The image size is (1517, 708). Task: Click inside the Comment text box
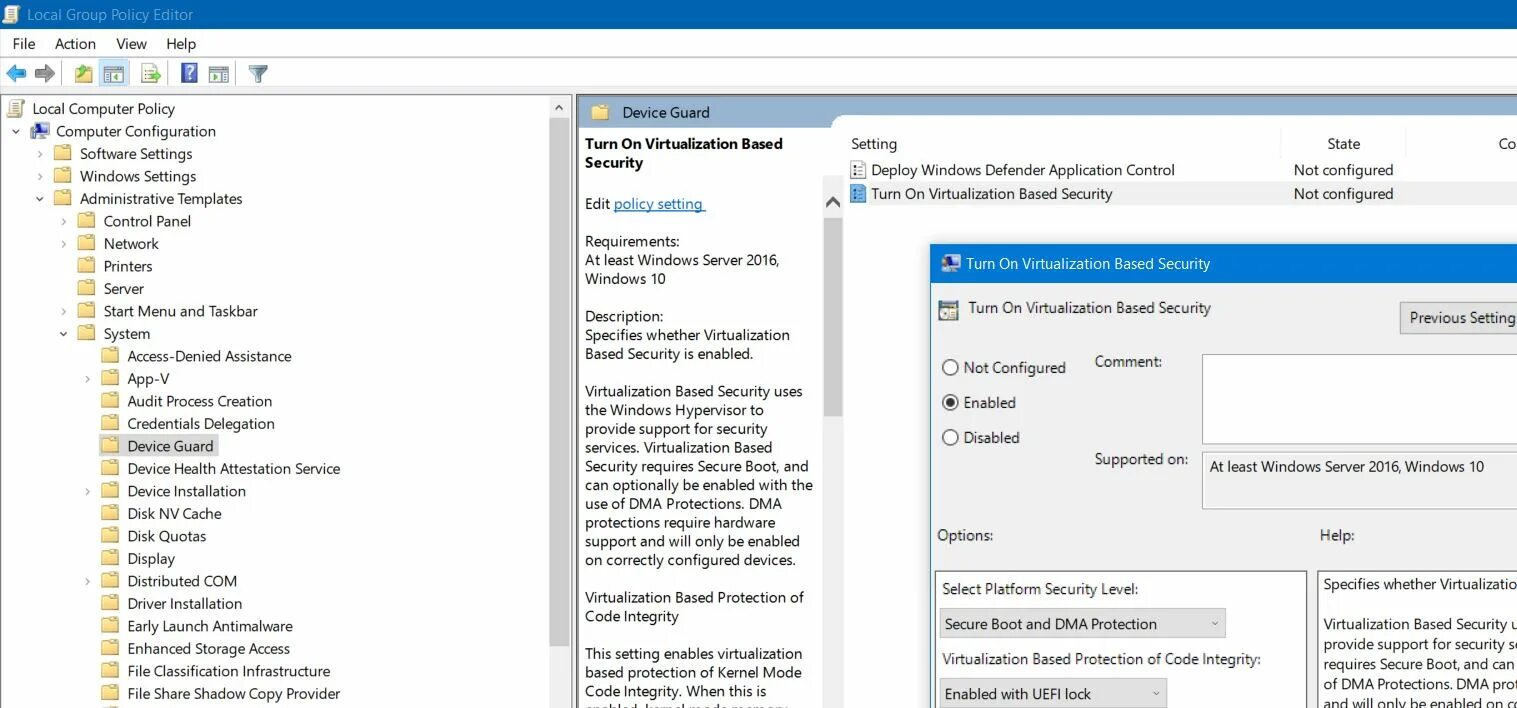pos(1359,399)
